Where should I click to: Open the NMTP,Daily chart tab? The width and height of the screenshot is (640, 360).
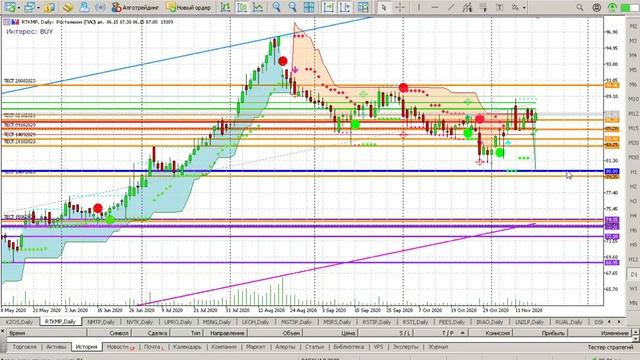[101, 322]
